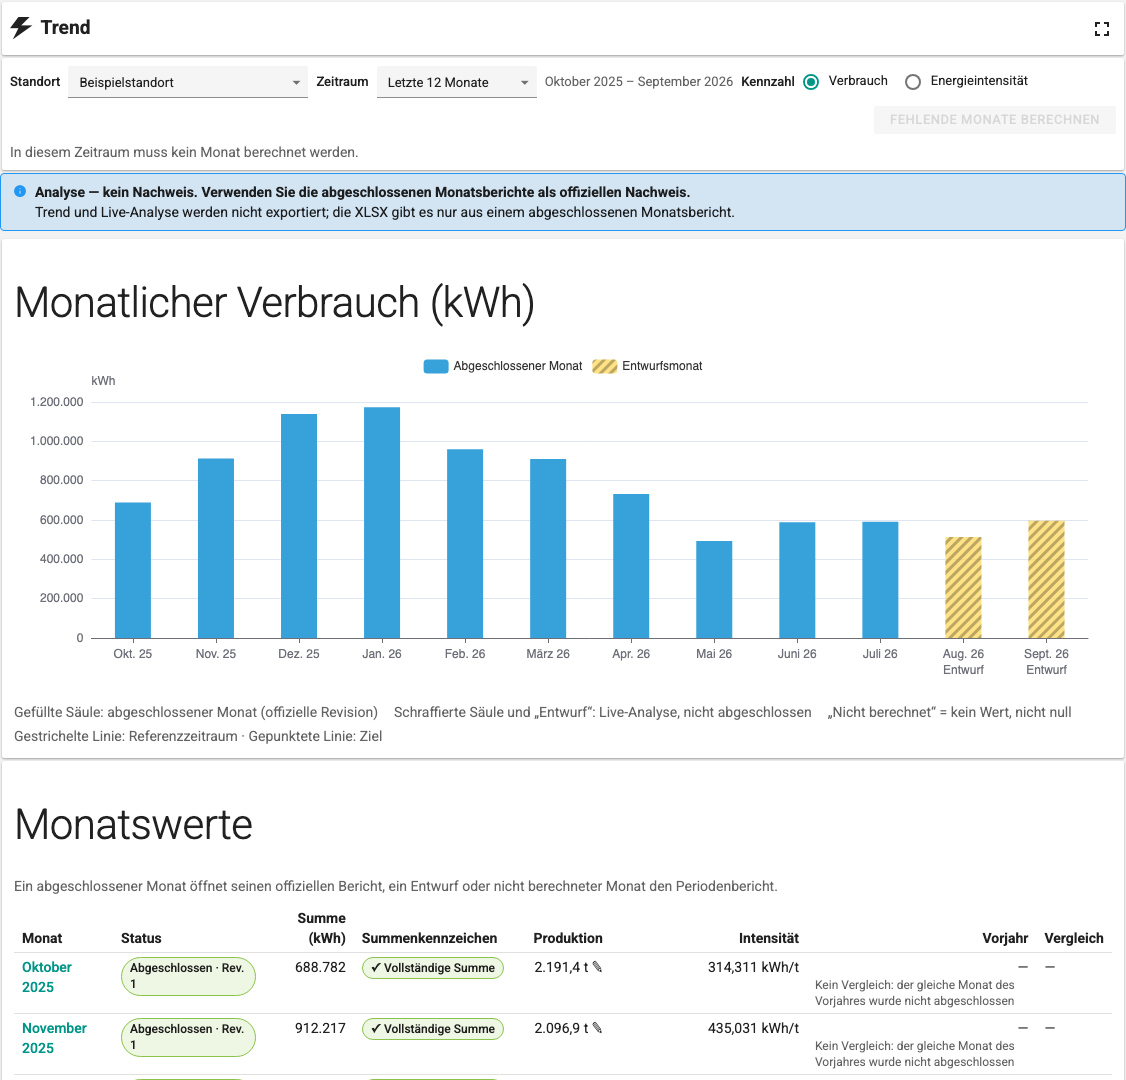This screenshot has height=1080, width=1126.
Task: Click the März 26 bar in chart
Action: coord(548,549)
